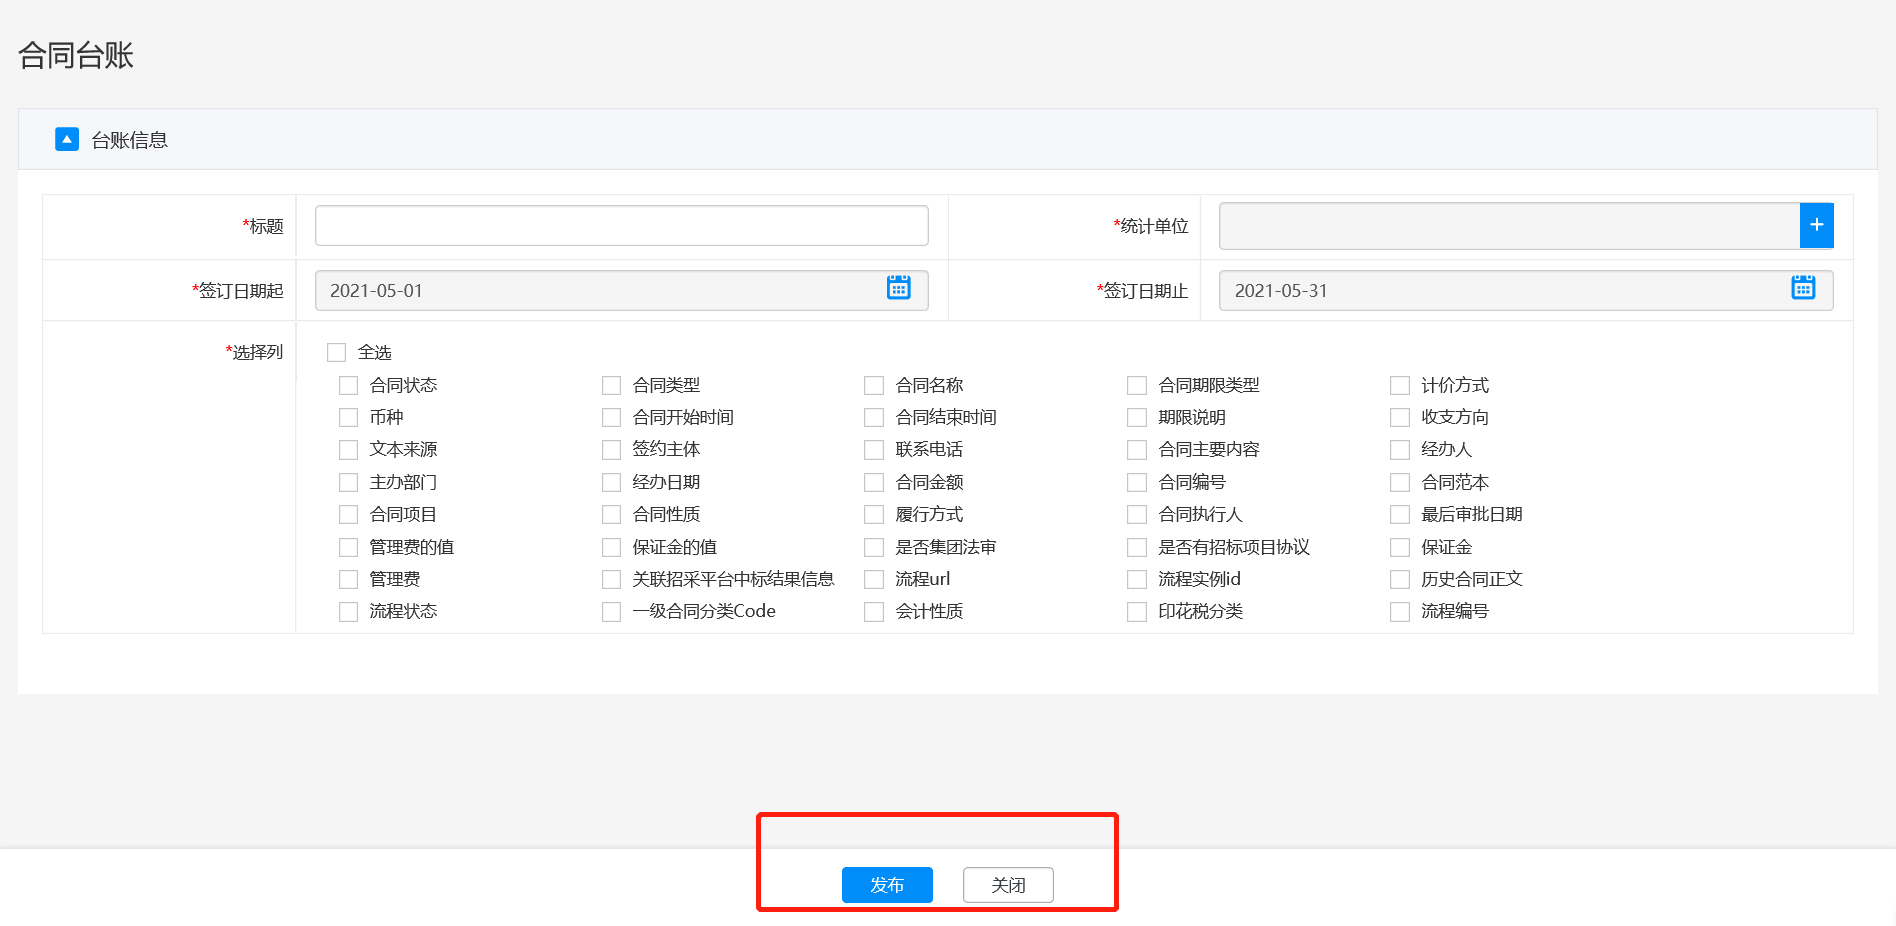The height and width of the screenshot is (926, 1896).
Task: Open the 签订日期起 date field
Action: pyautogui.click(x=600, y=291)
